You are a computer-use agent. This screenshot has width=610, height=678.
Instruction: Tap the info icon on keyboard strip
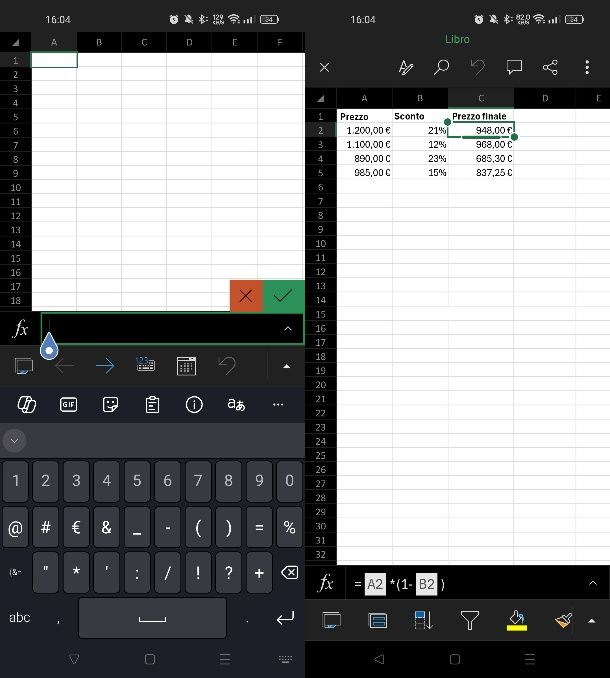pyautogui.click(x=194, y=405)
